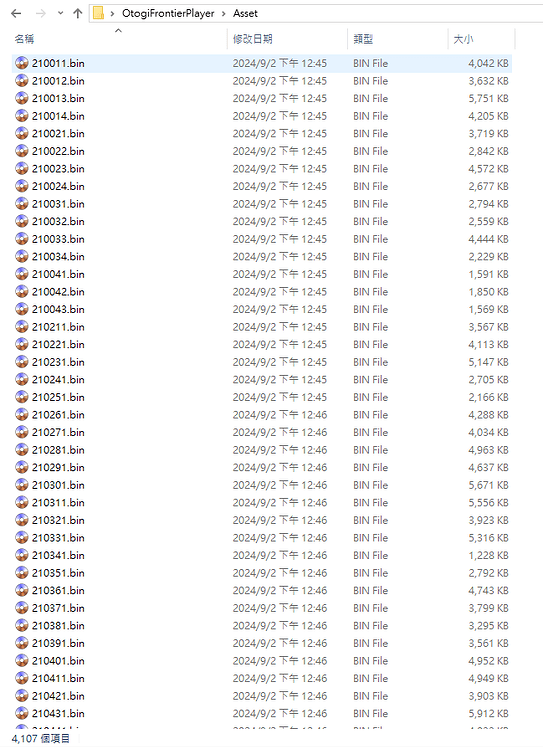Click the folder icon in address bar

tap(98, 13)
